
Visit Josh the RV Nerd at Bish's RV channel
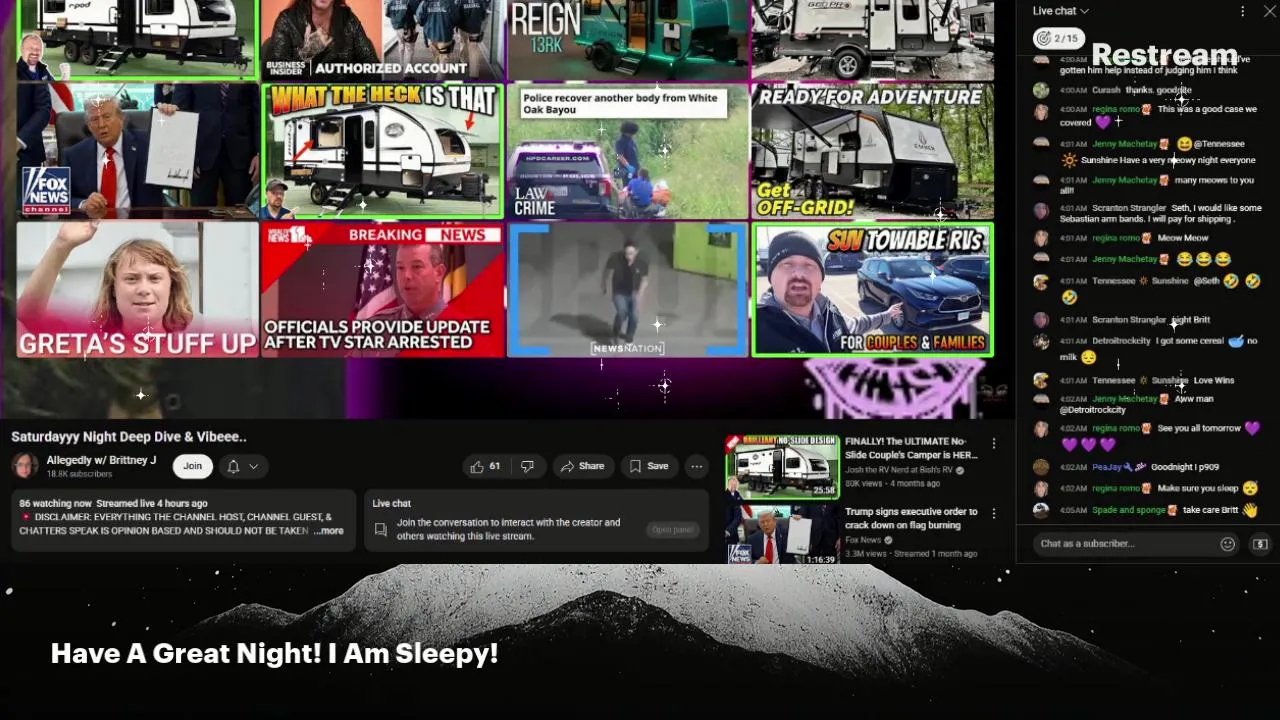click(899, 470)
